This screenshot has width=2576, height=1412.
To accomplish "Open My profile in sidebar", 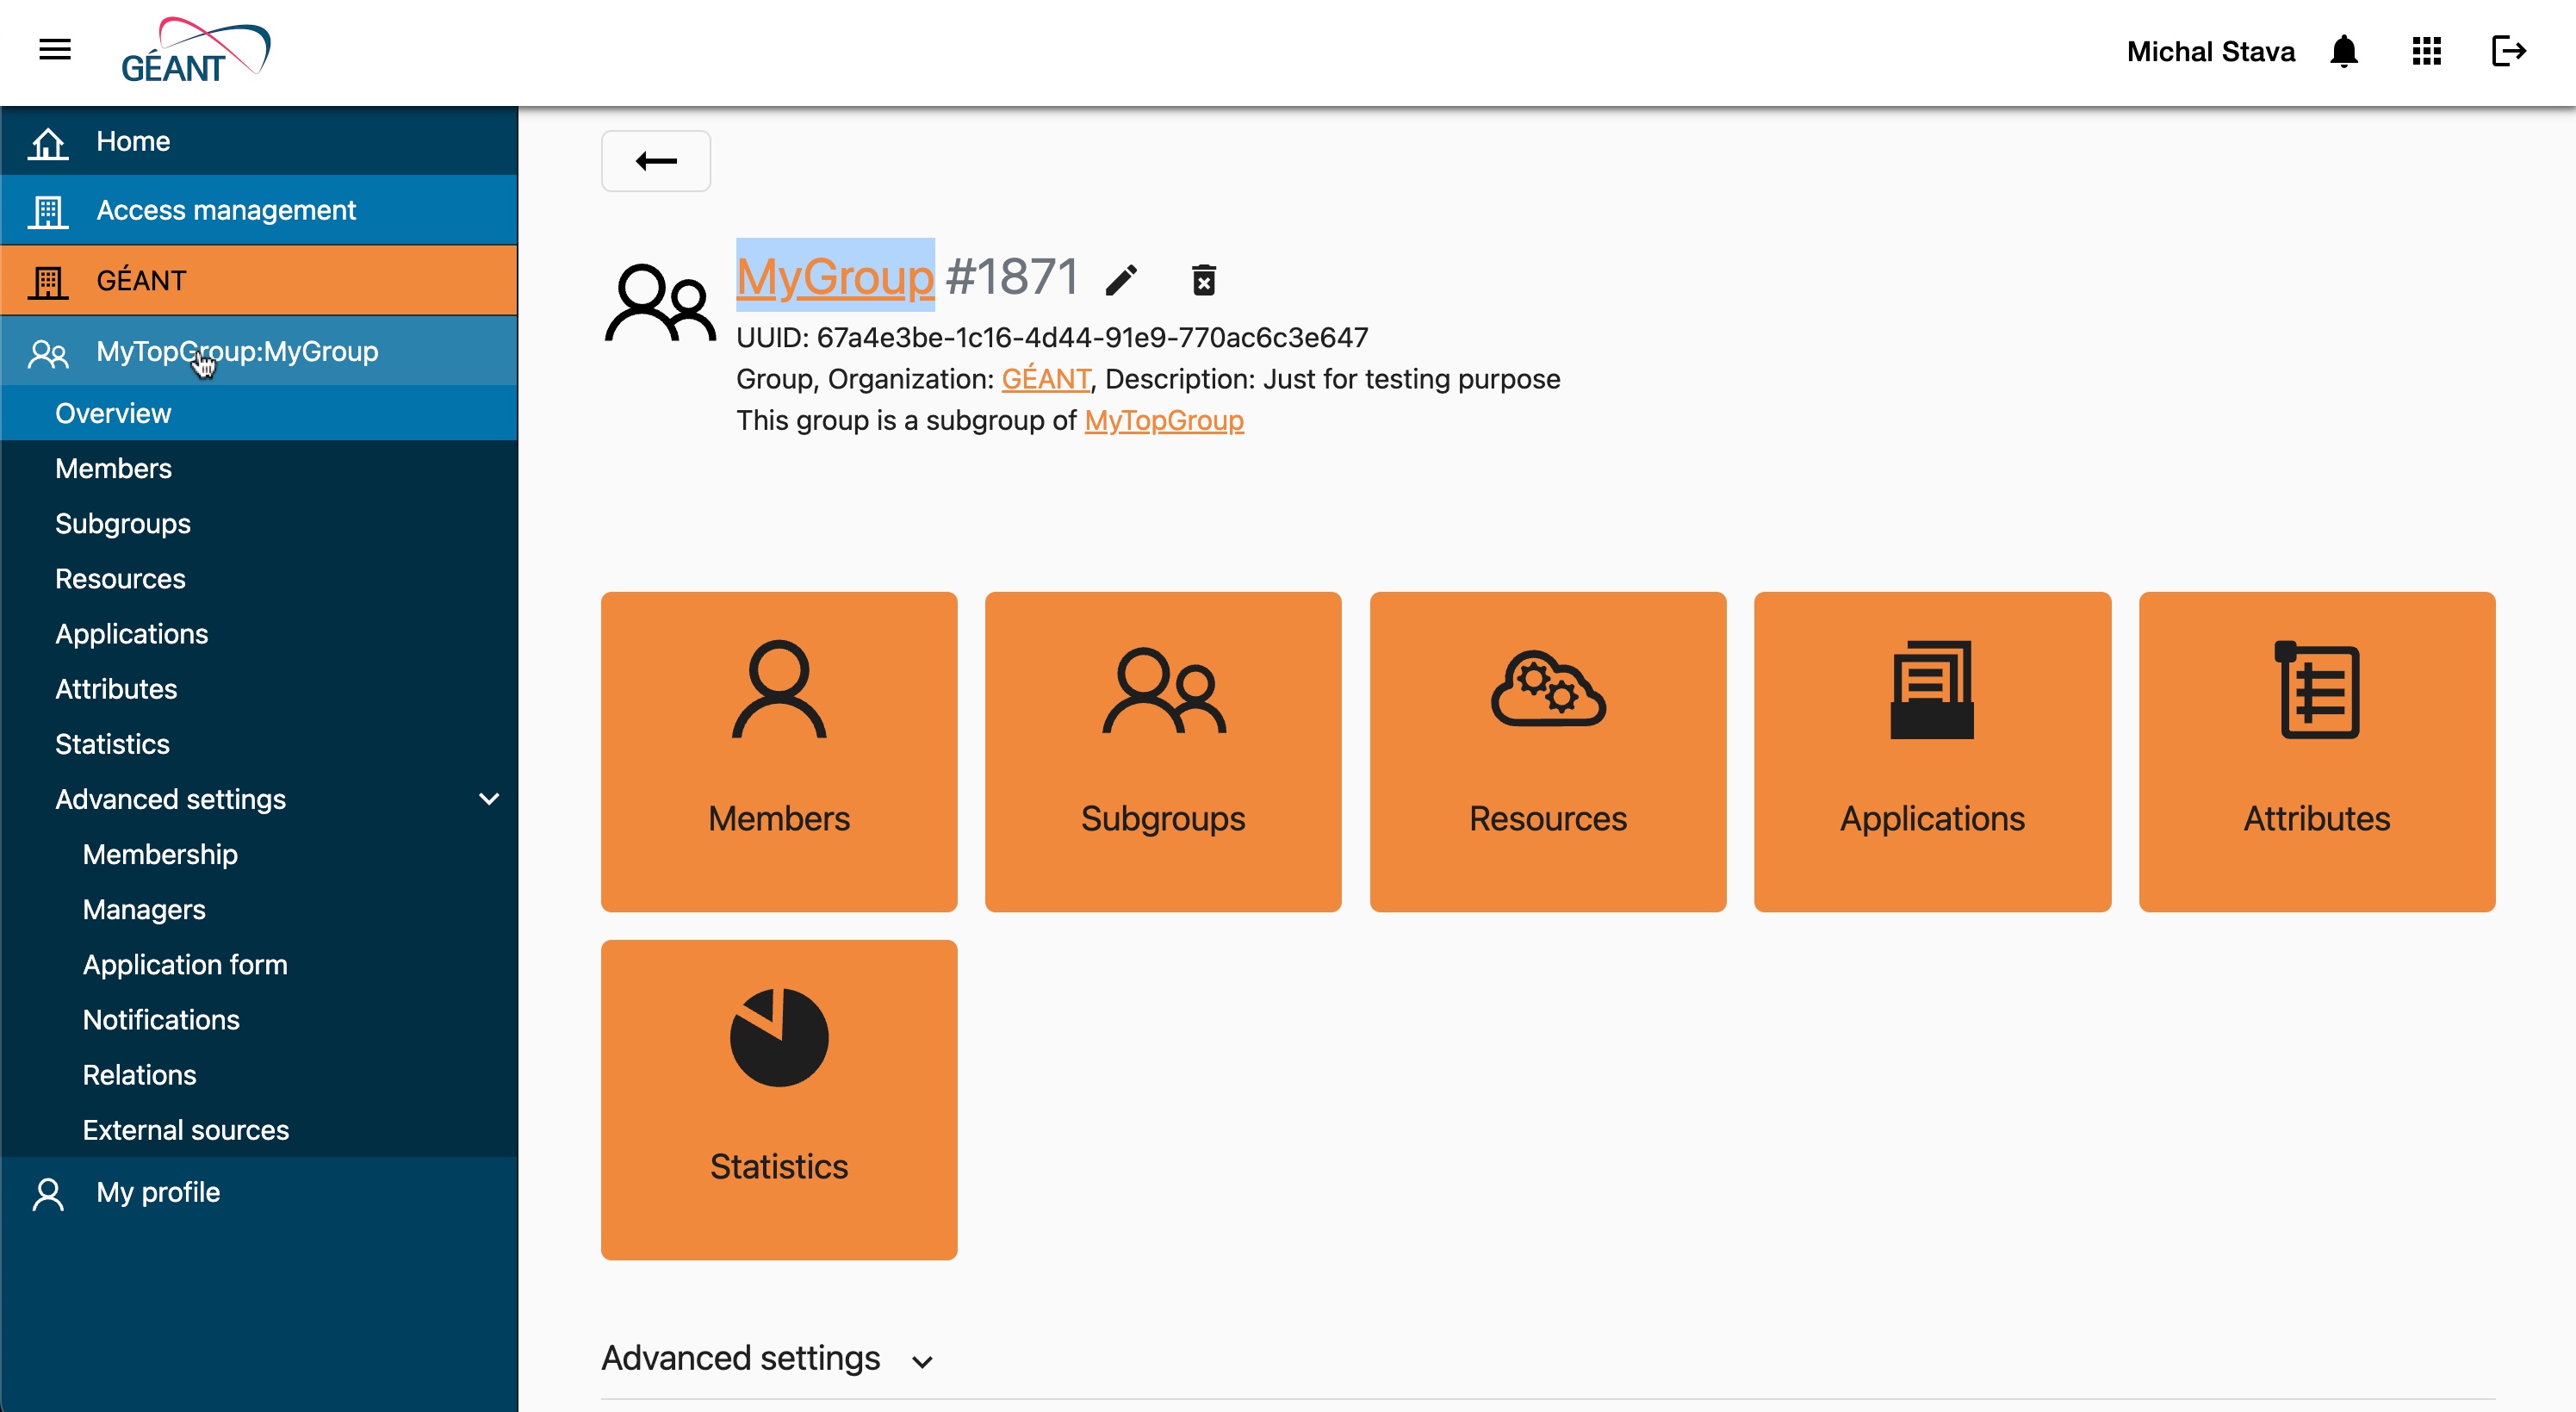I will coord(259,1192).
